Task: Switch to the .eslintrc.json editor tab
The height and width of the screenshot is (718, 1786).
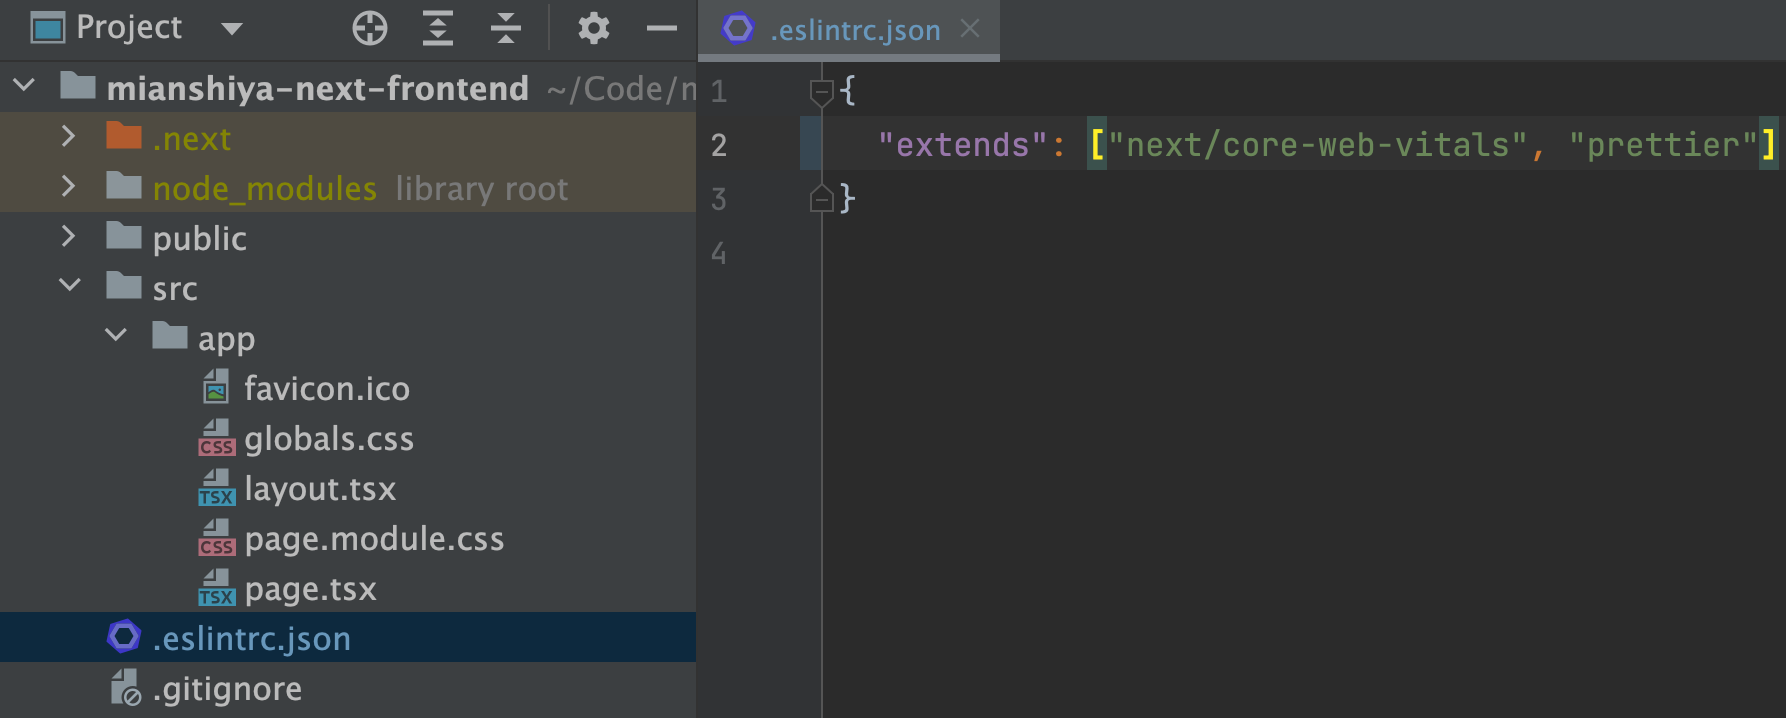Action: point(855,30)
